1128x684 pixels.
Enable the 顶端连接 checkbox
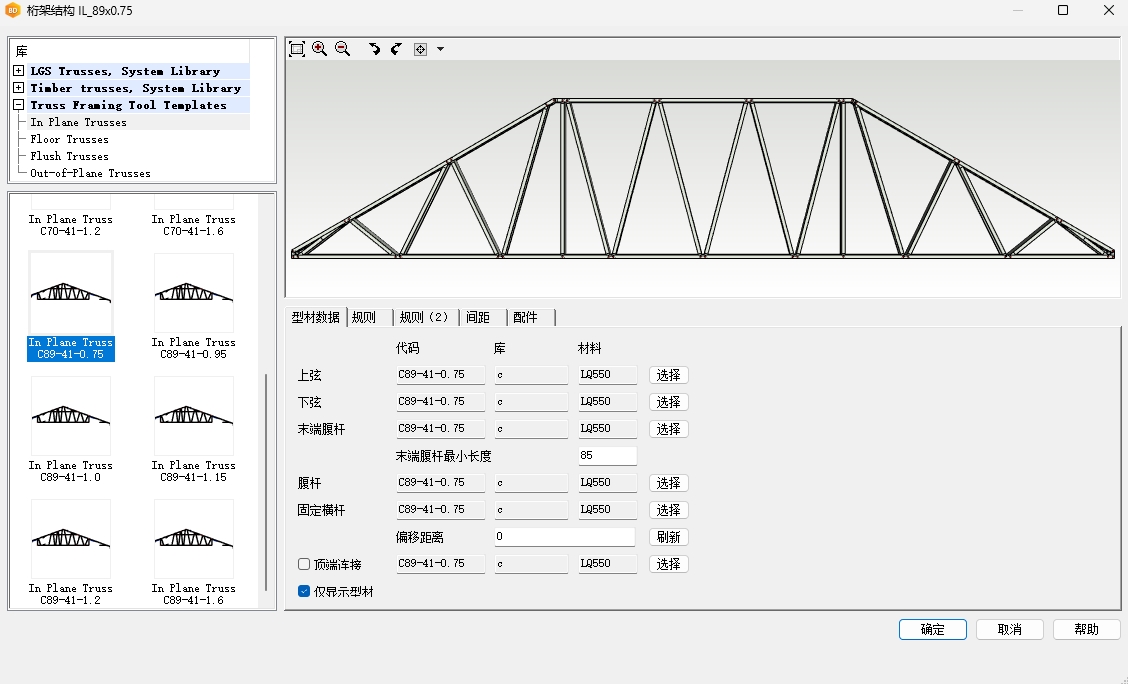[304, 564]
